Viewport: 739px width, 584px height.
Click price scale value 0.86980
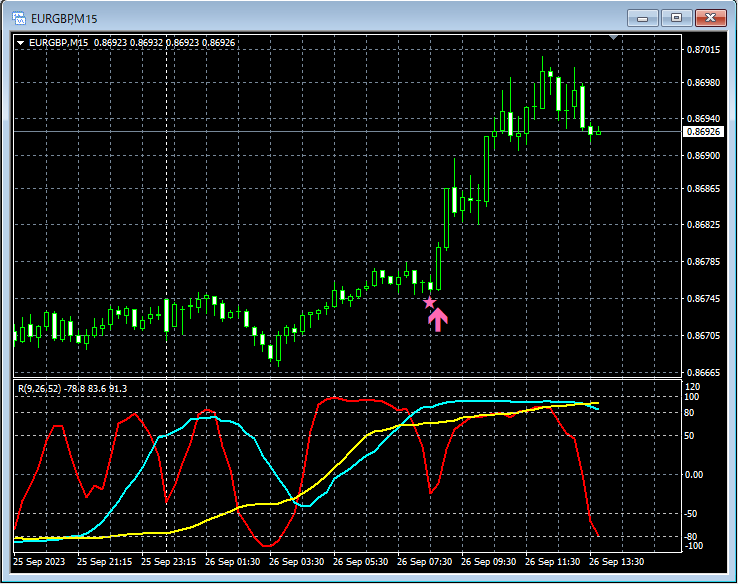pyautogui.click(x=703, y=83)
